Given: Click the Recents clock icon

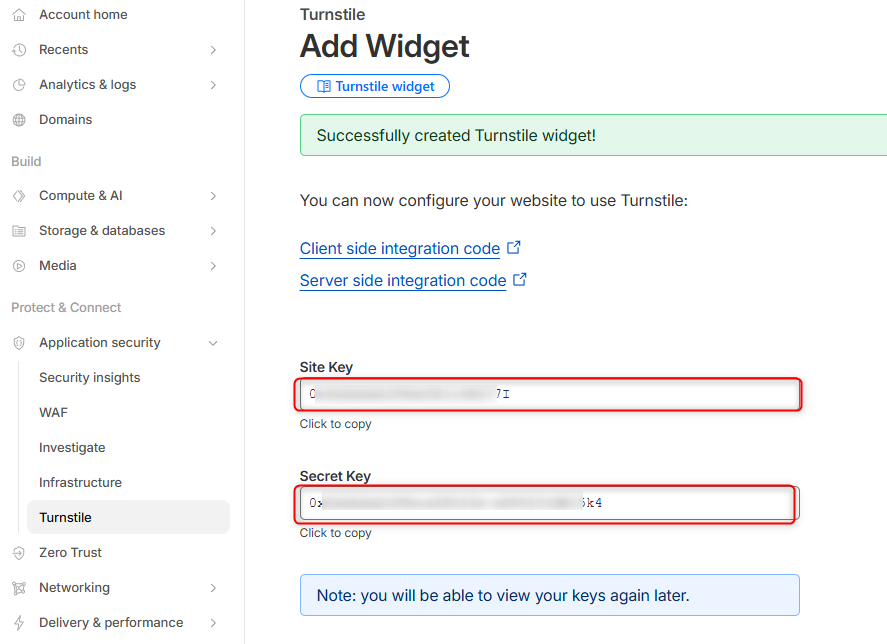Looking at the screenshot, I should [x=18, y=50].
